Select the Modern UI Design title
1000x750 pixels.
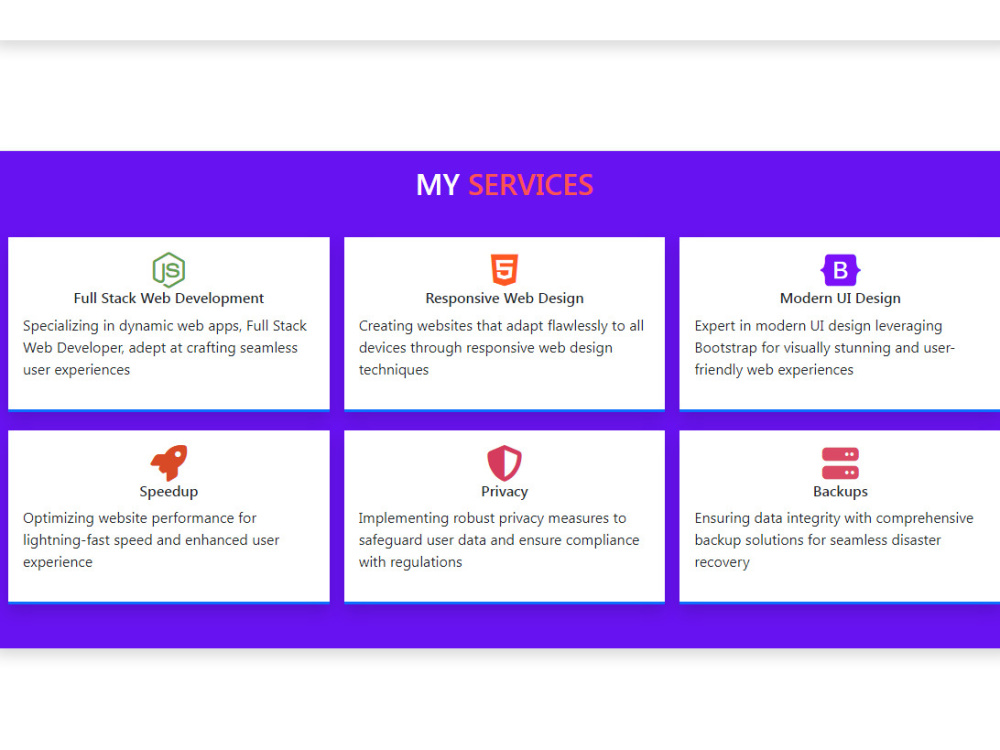[x=840, y=297]
